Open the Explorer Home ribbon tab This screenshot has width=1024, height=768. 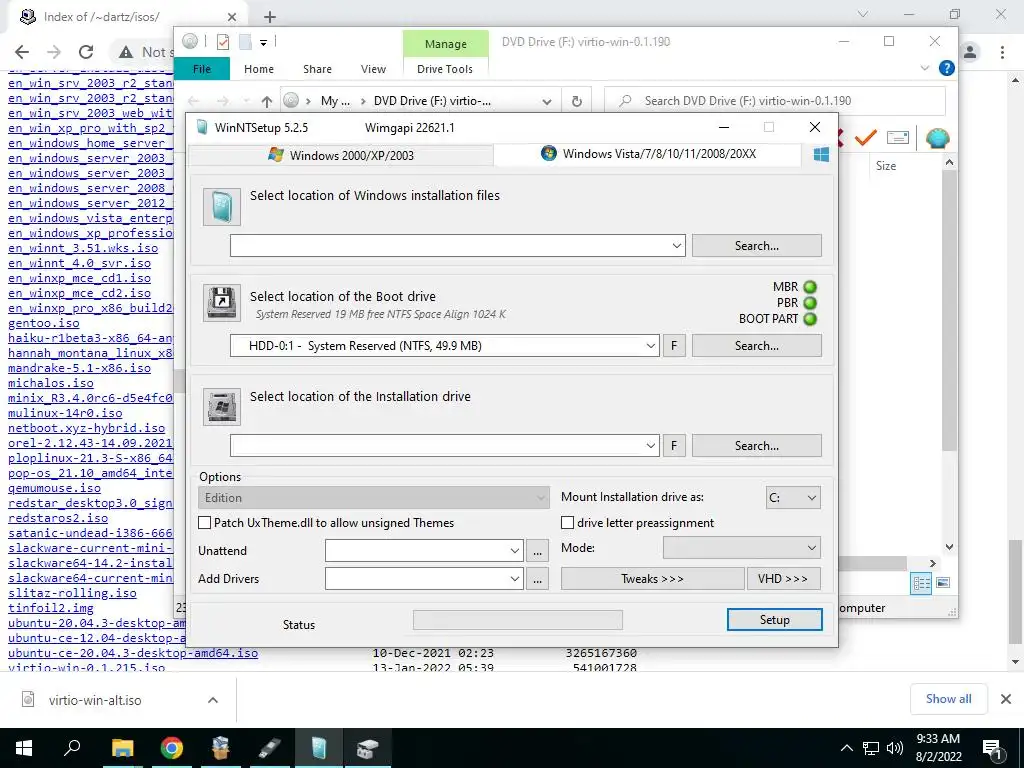(x=259, y=69)
